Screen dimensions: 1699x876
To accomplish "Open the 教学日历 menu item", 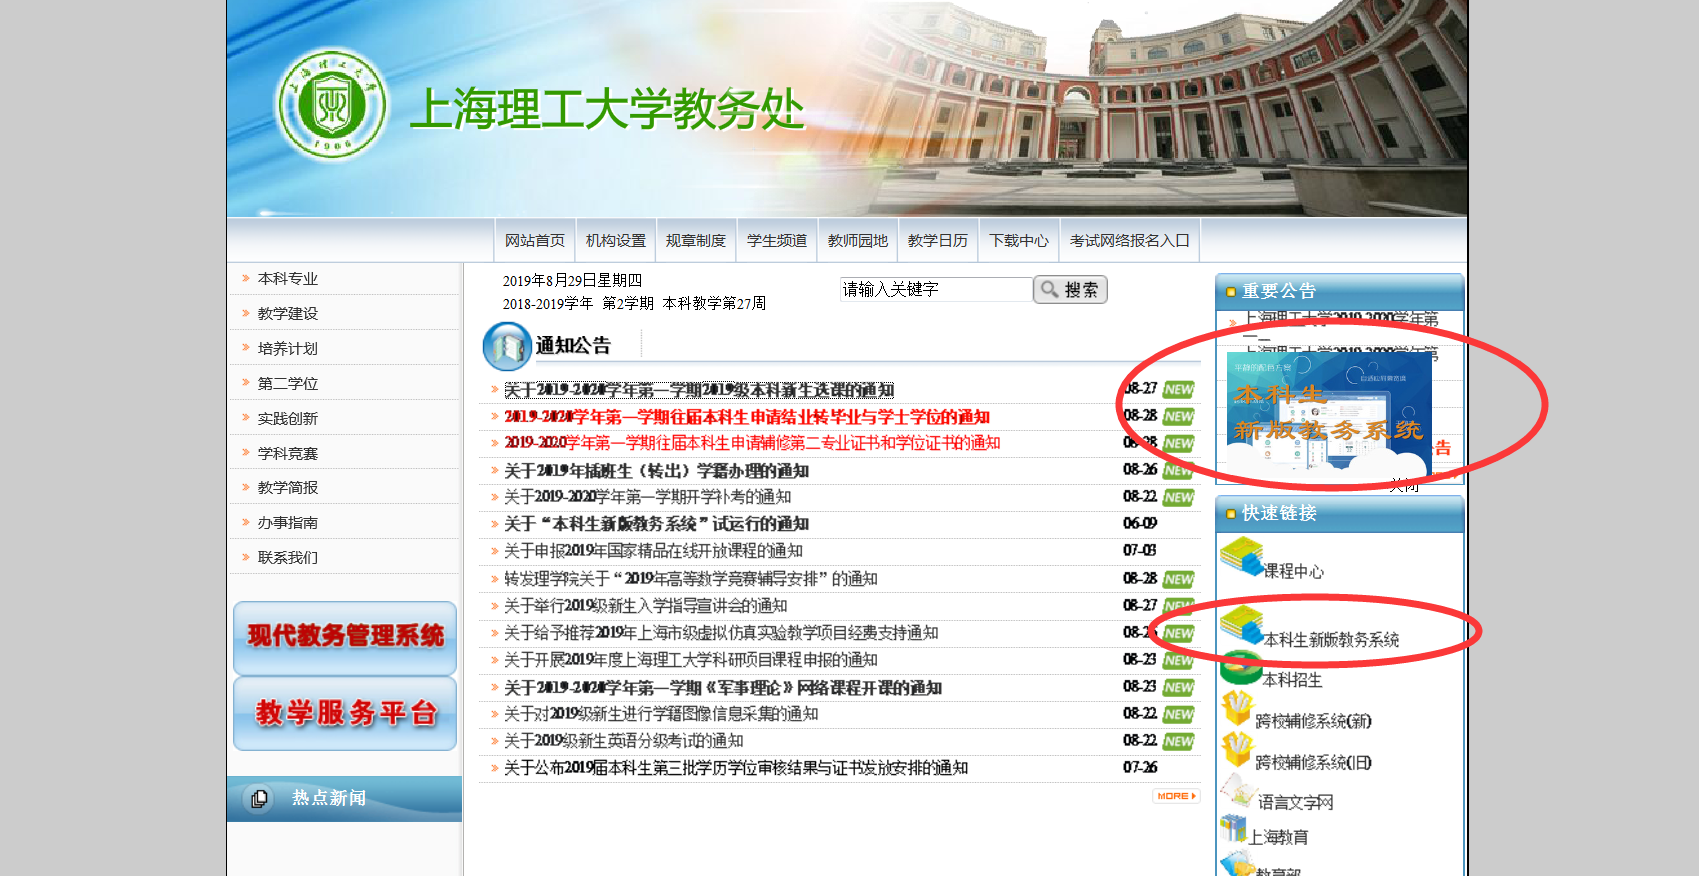I will pyautogui.click(x=938, y=241).
